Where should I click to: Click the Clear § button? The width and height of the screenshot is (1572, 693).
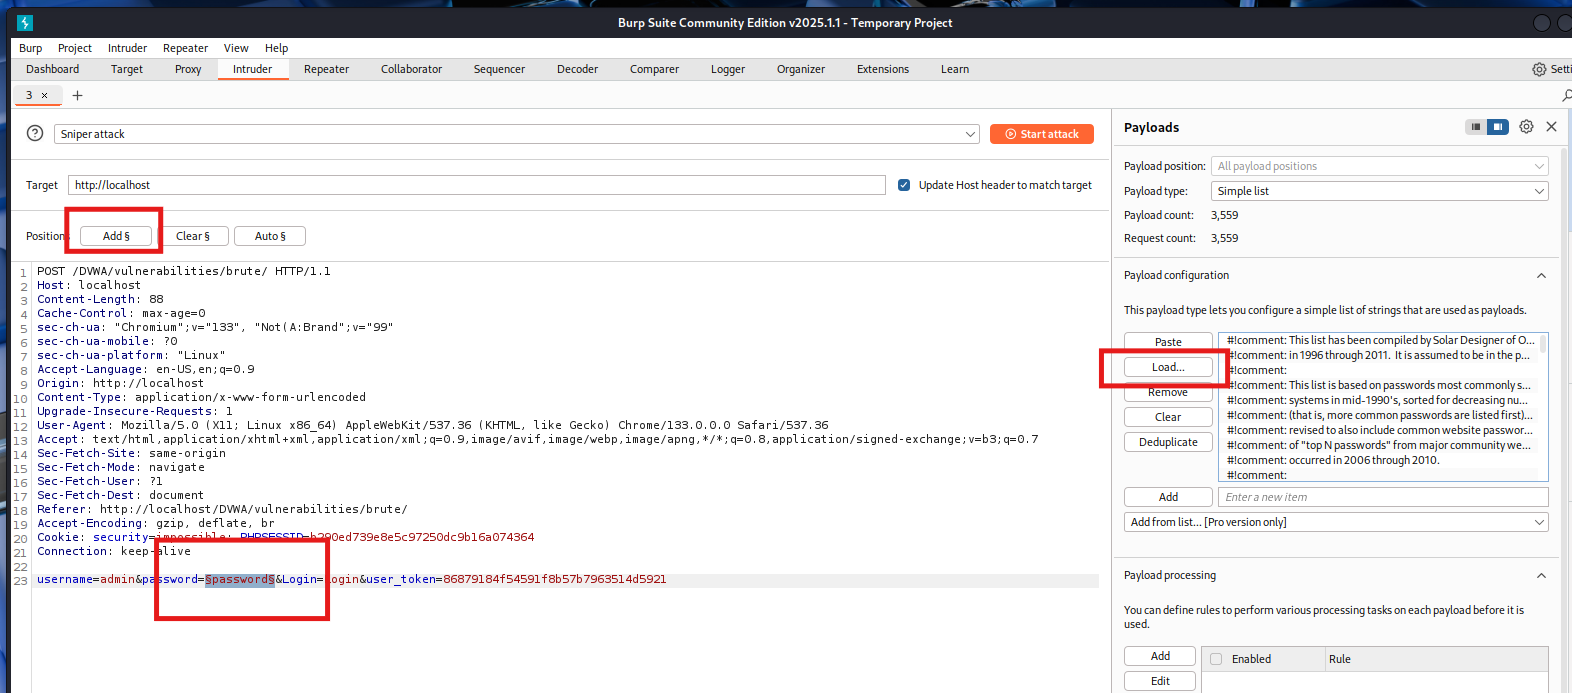coord(193,236)
